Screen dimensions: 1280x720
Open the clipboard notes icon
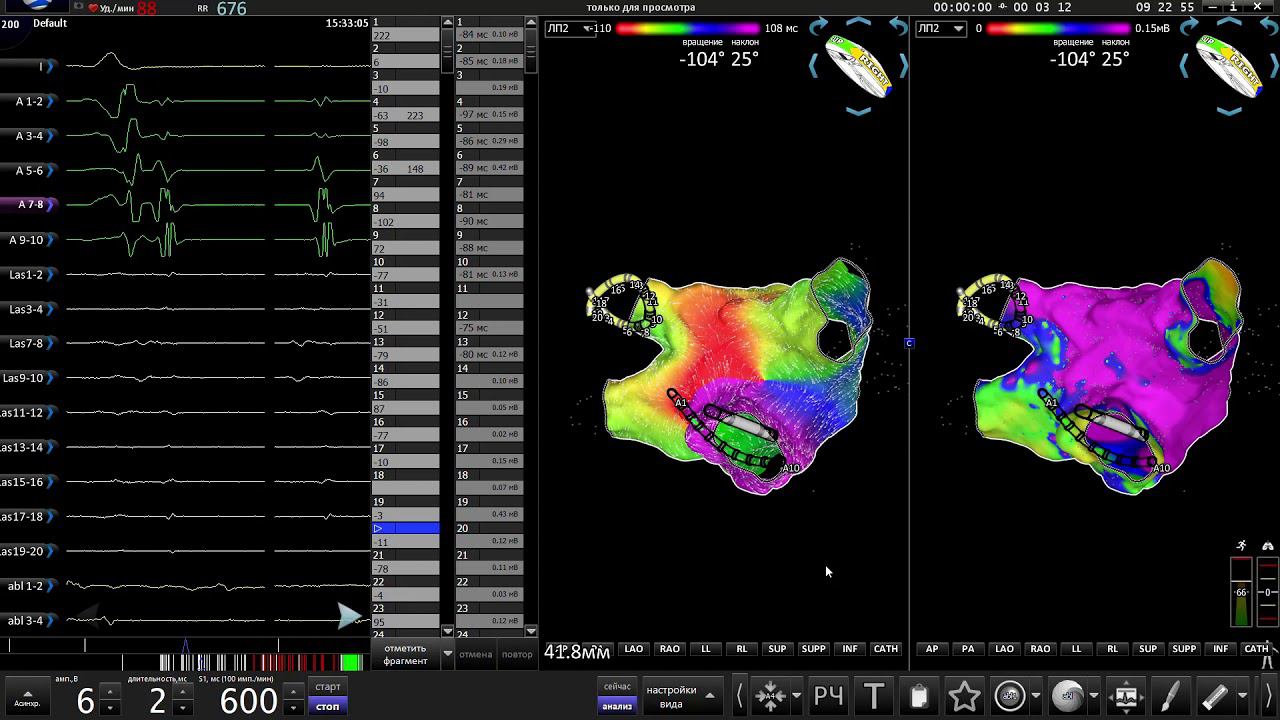[918, 696]
